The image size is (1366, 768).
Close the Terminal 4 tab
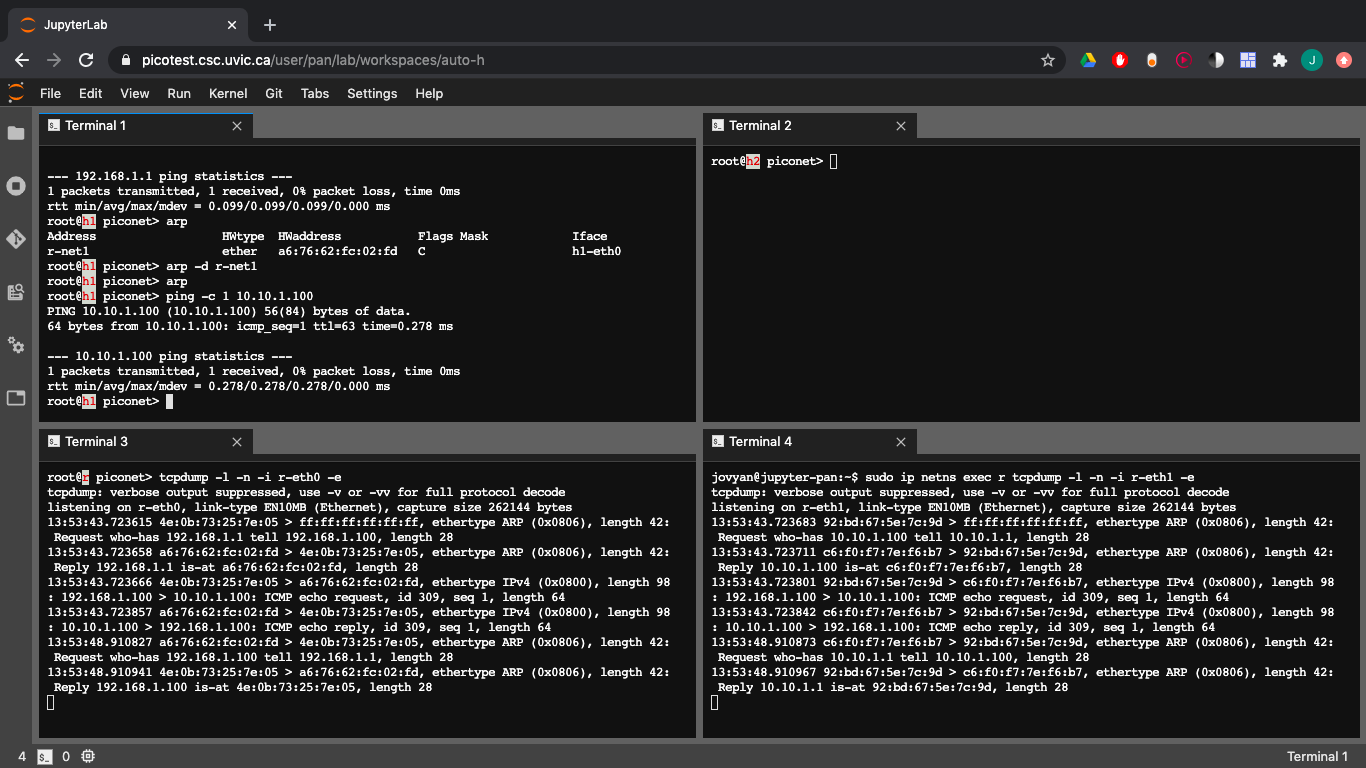[x=901, y=442]
